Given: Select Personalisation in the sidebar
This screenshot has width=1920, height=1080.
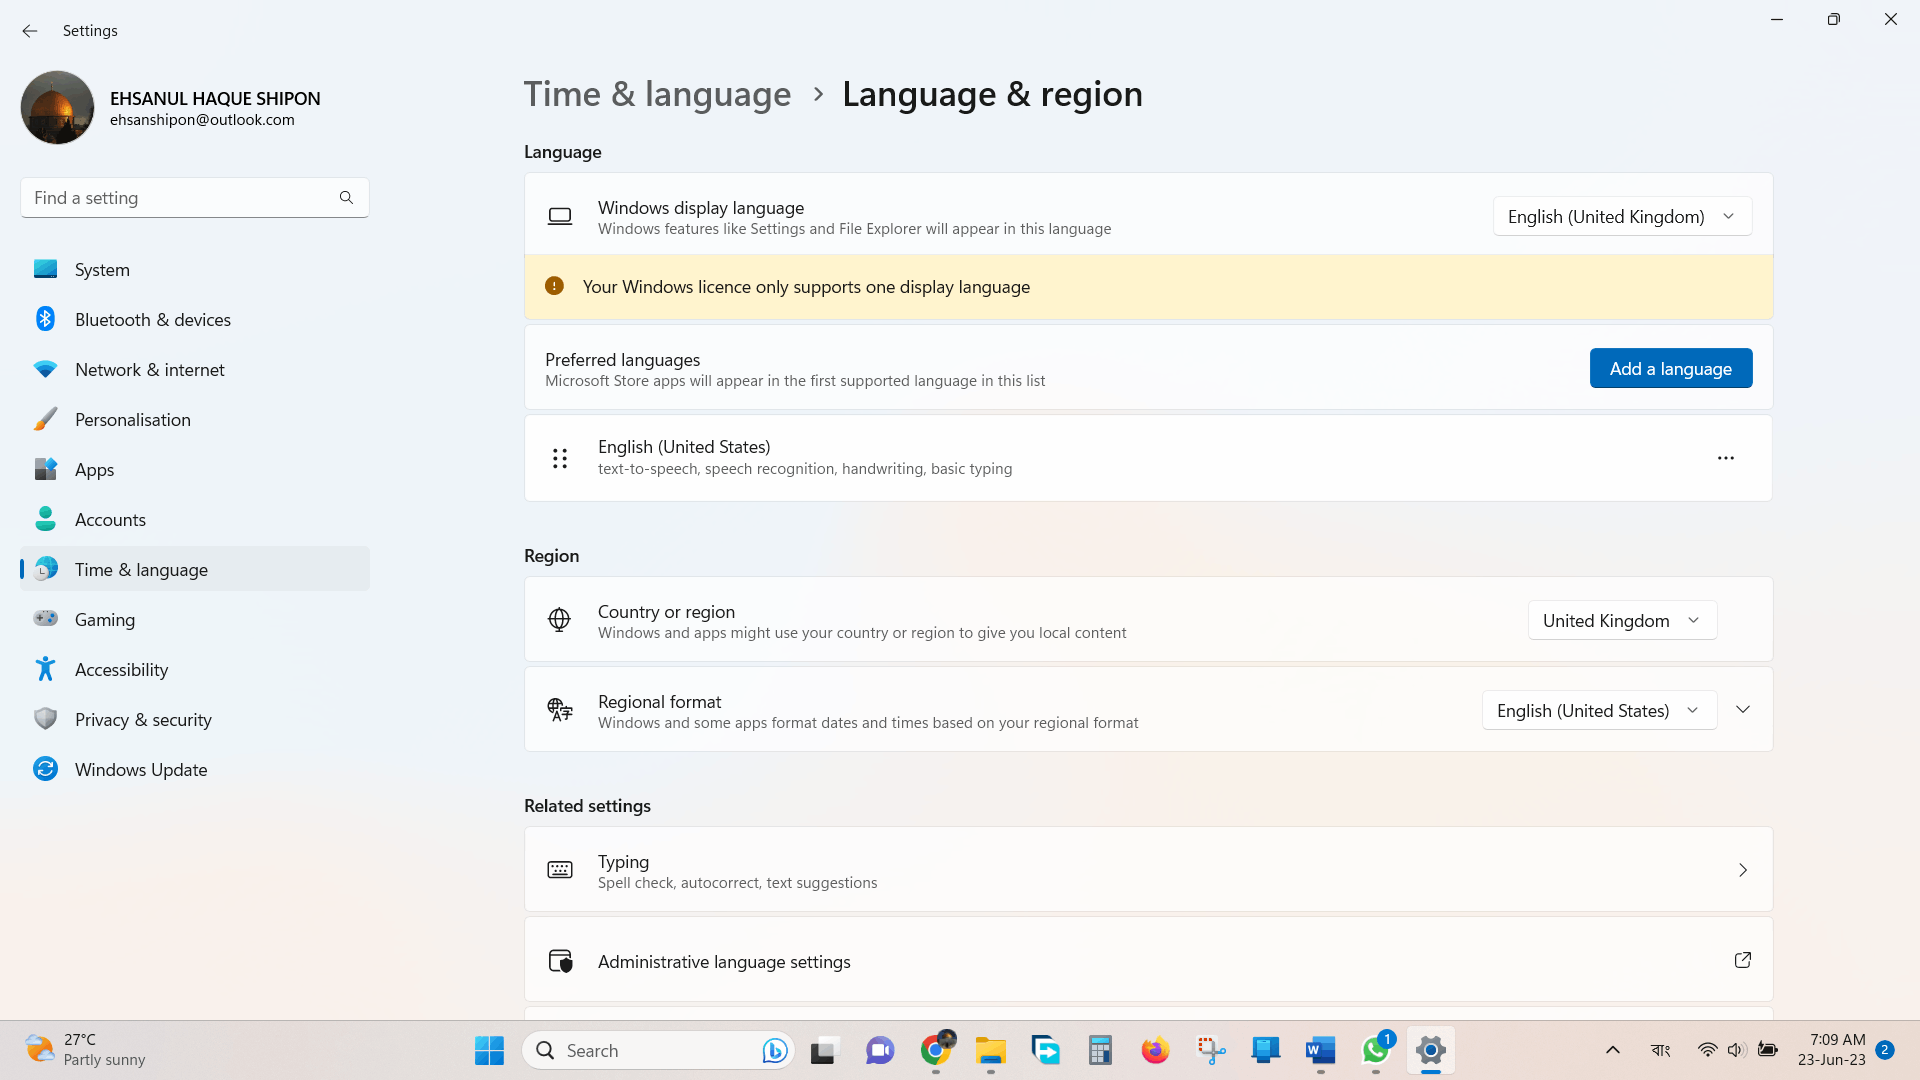Looking at the screenshot, I should click(x=195, y=420).
